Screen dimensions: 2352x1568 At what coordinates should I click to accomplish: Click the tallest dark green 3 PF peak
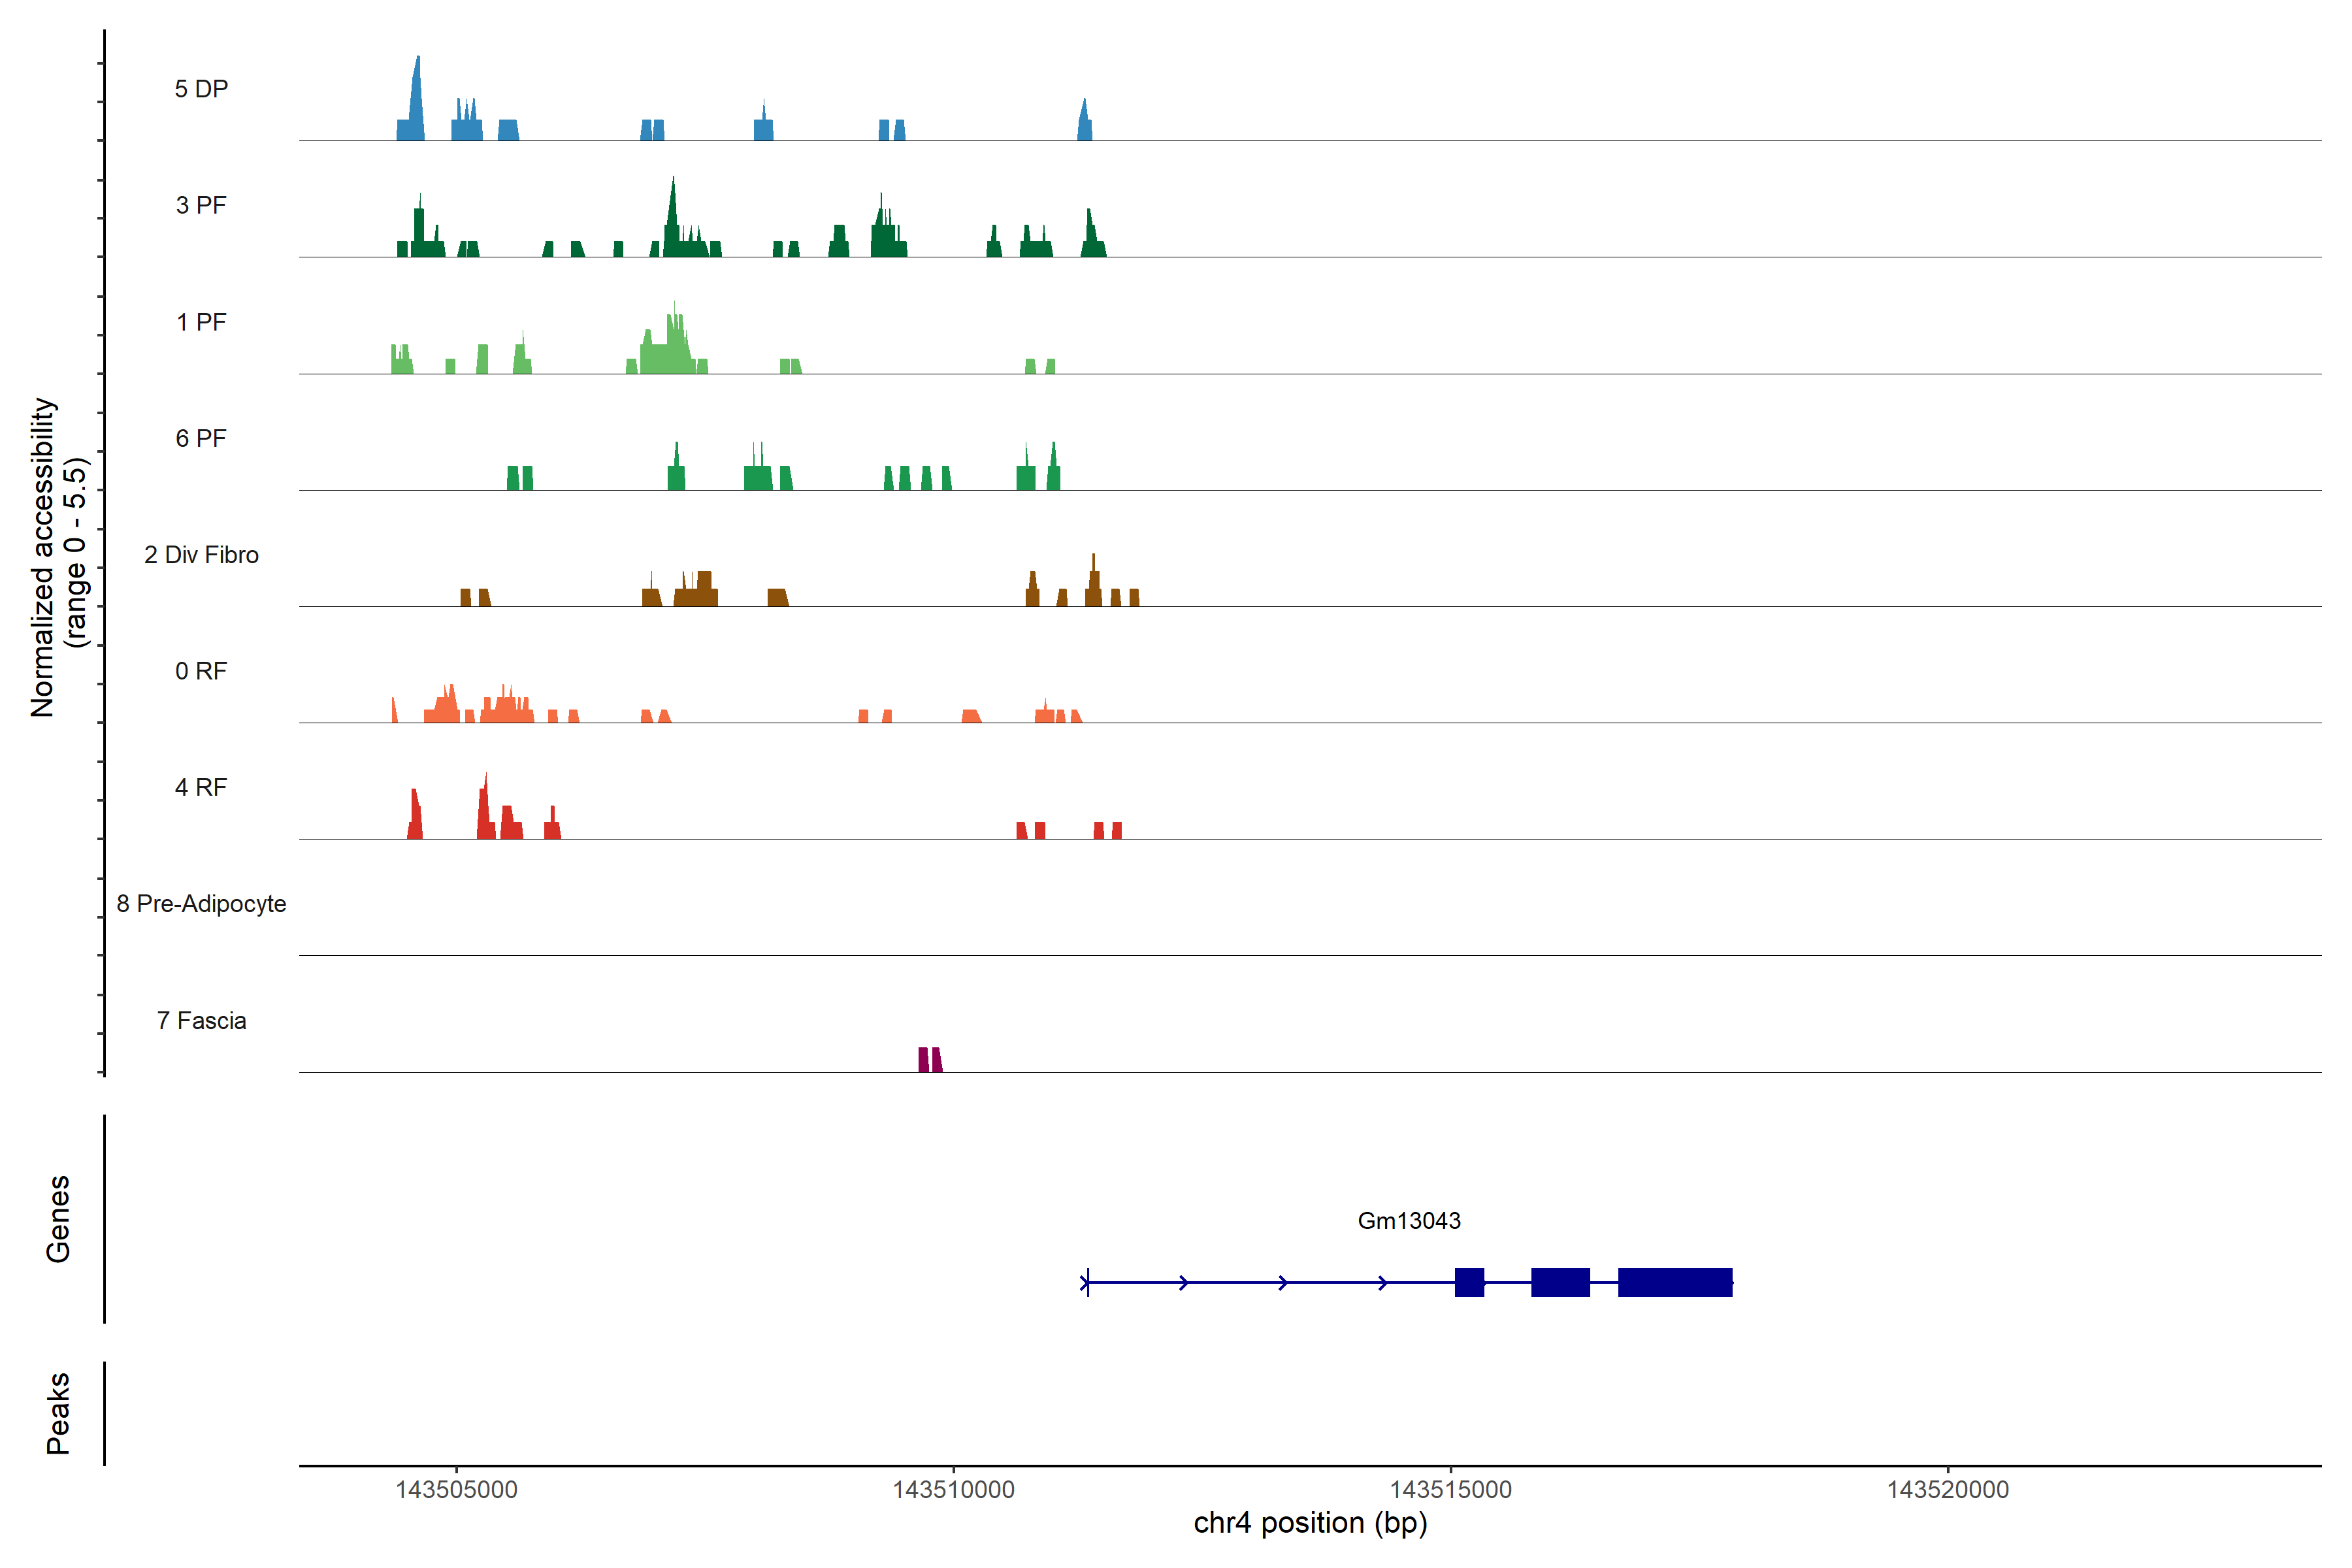pos(673,215)
